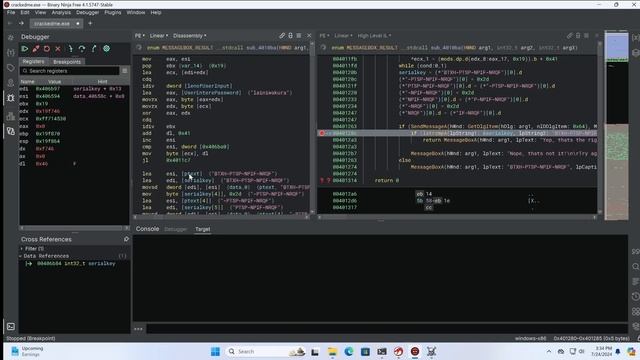This screenshot has height=360, width=640.
Task: Click the link icon in High Level IL pane
Action: pyautogui.click(x=569, y=36)
